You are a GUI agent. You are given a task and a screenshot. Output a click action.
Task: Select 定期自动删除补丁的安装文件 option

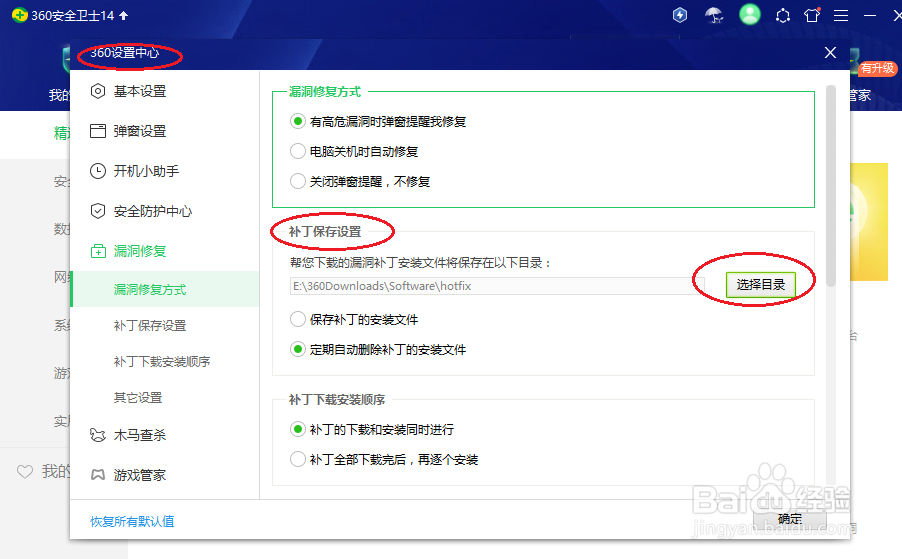point(379,349)
